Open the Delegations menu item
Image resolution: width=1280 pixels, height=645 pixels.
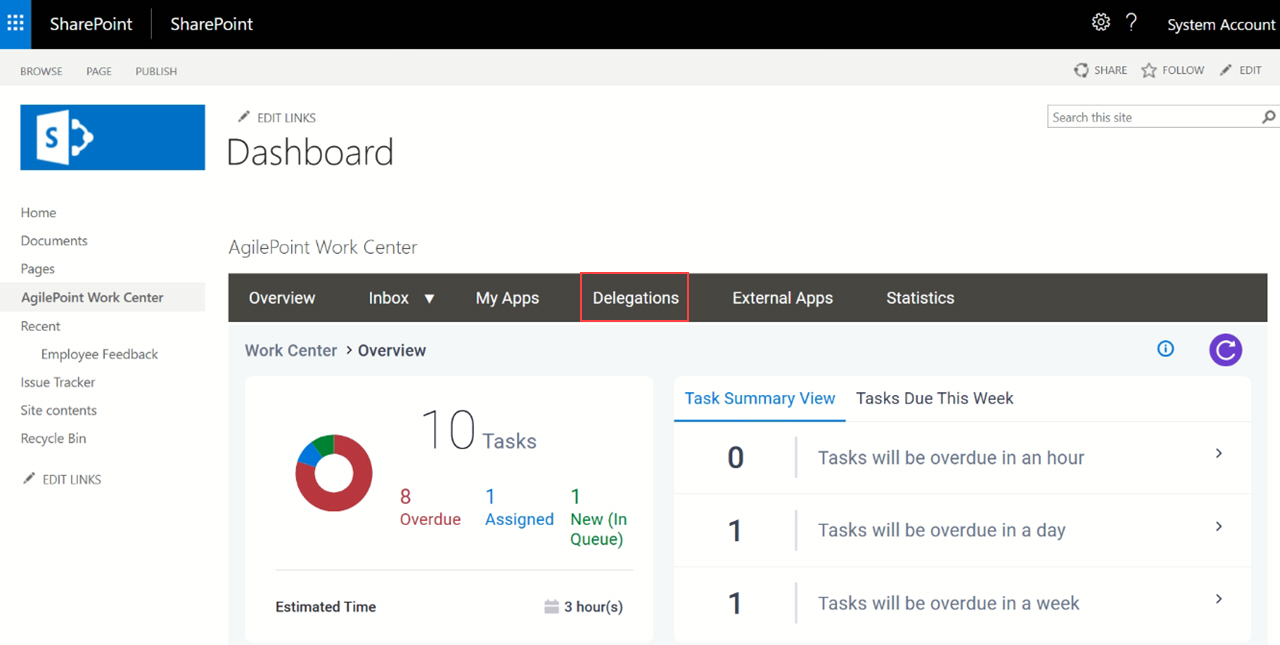[635, 298]
